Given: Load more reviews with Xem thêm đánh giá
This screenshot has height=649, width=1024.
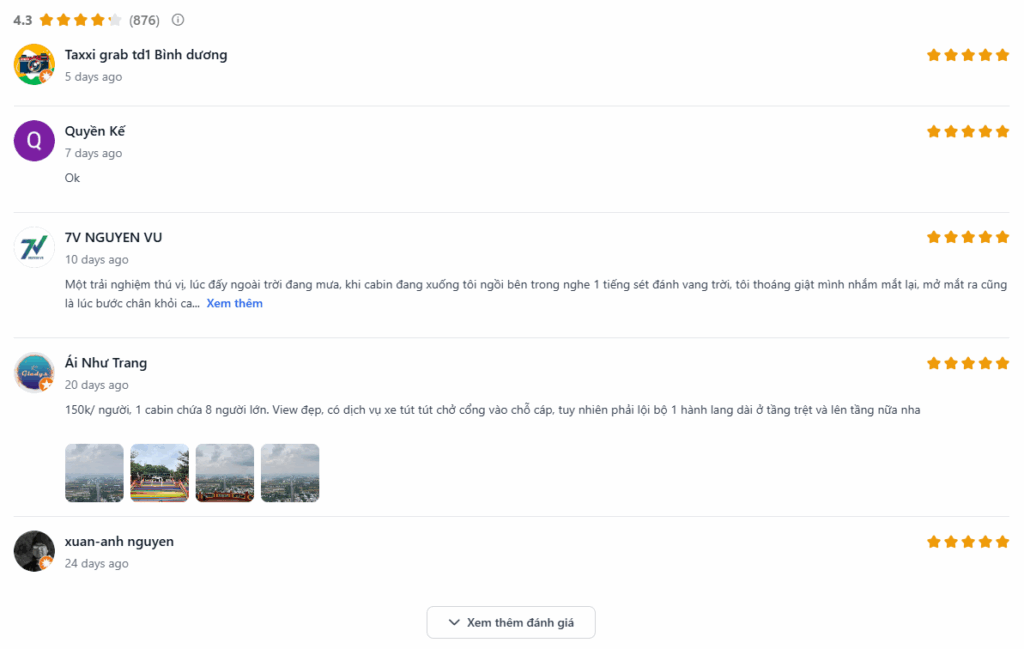Looking at the screenshot, I should coord(511,622).
